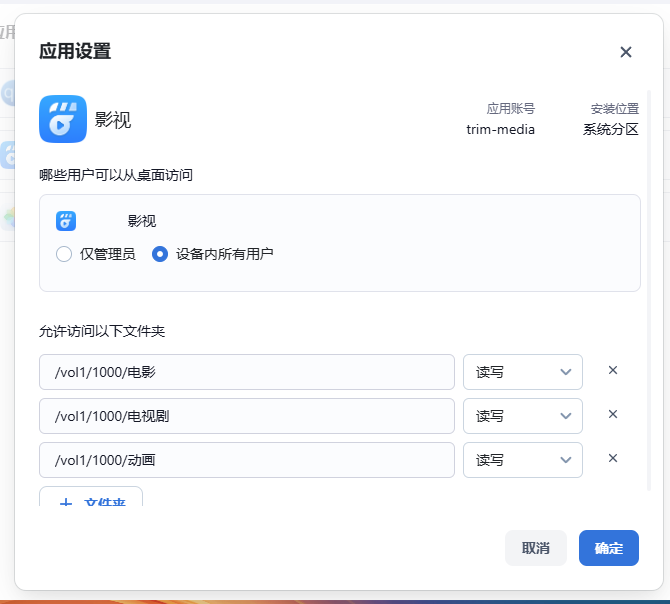Open the 读写 permission dropdown for 电视剧
This screenshot has width=670, height=604.
click(x=522, y=416)
